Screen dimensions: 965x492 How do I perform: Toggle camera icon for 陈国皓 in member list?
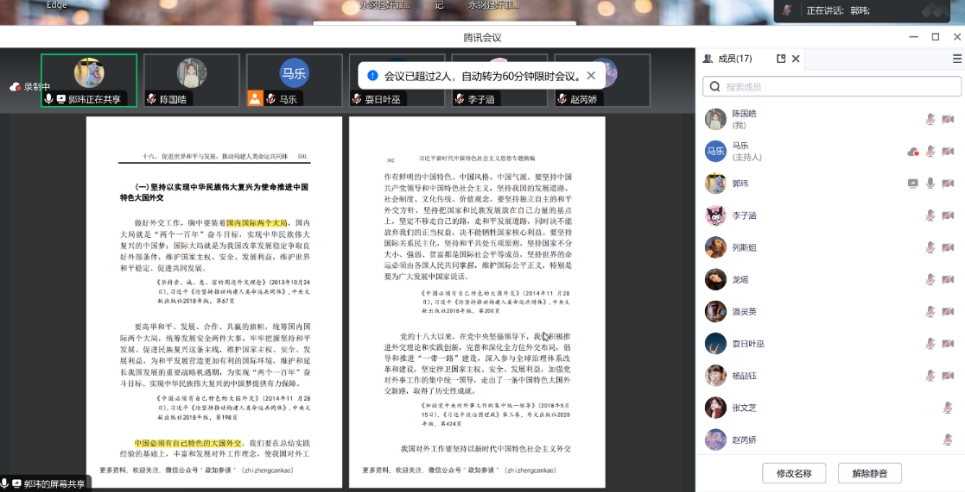coord(947,120)
